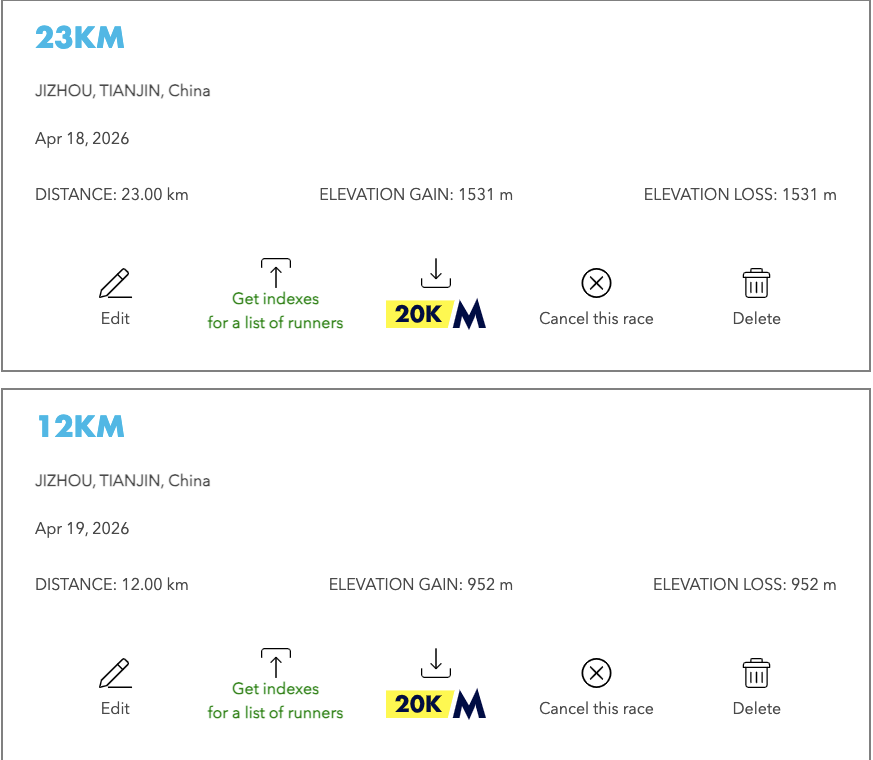Select the Edit label for 12KM race

pyautogui.click(x=115, y=709)
